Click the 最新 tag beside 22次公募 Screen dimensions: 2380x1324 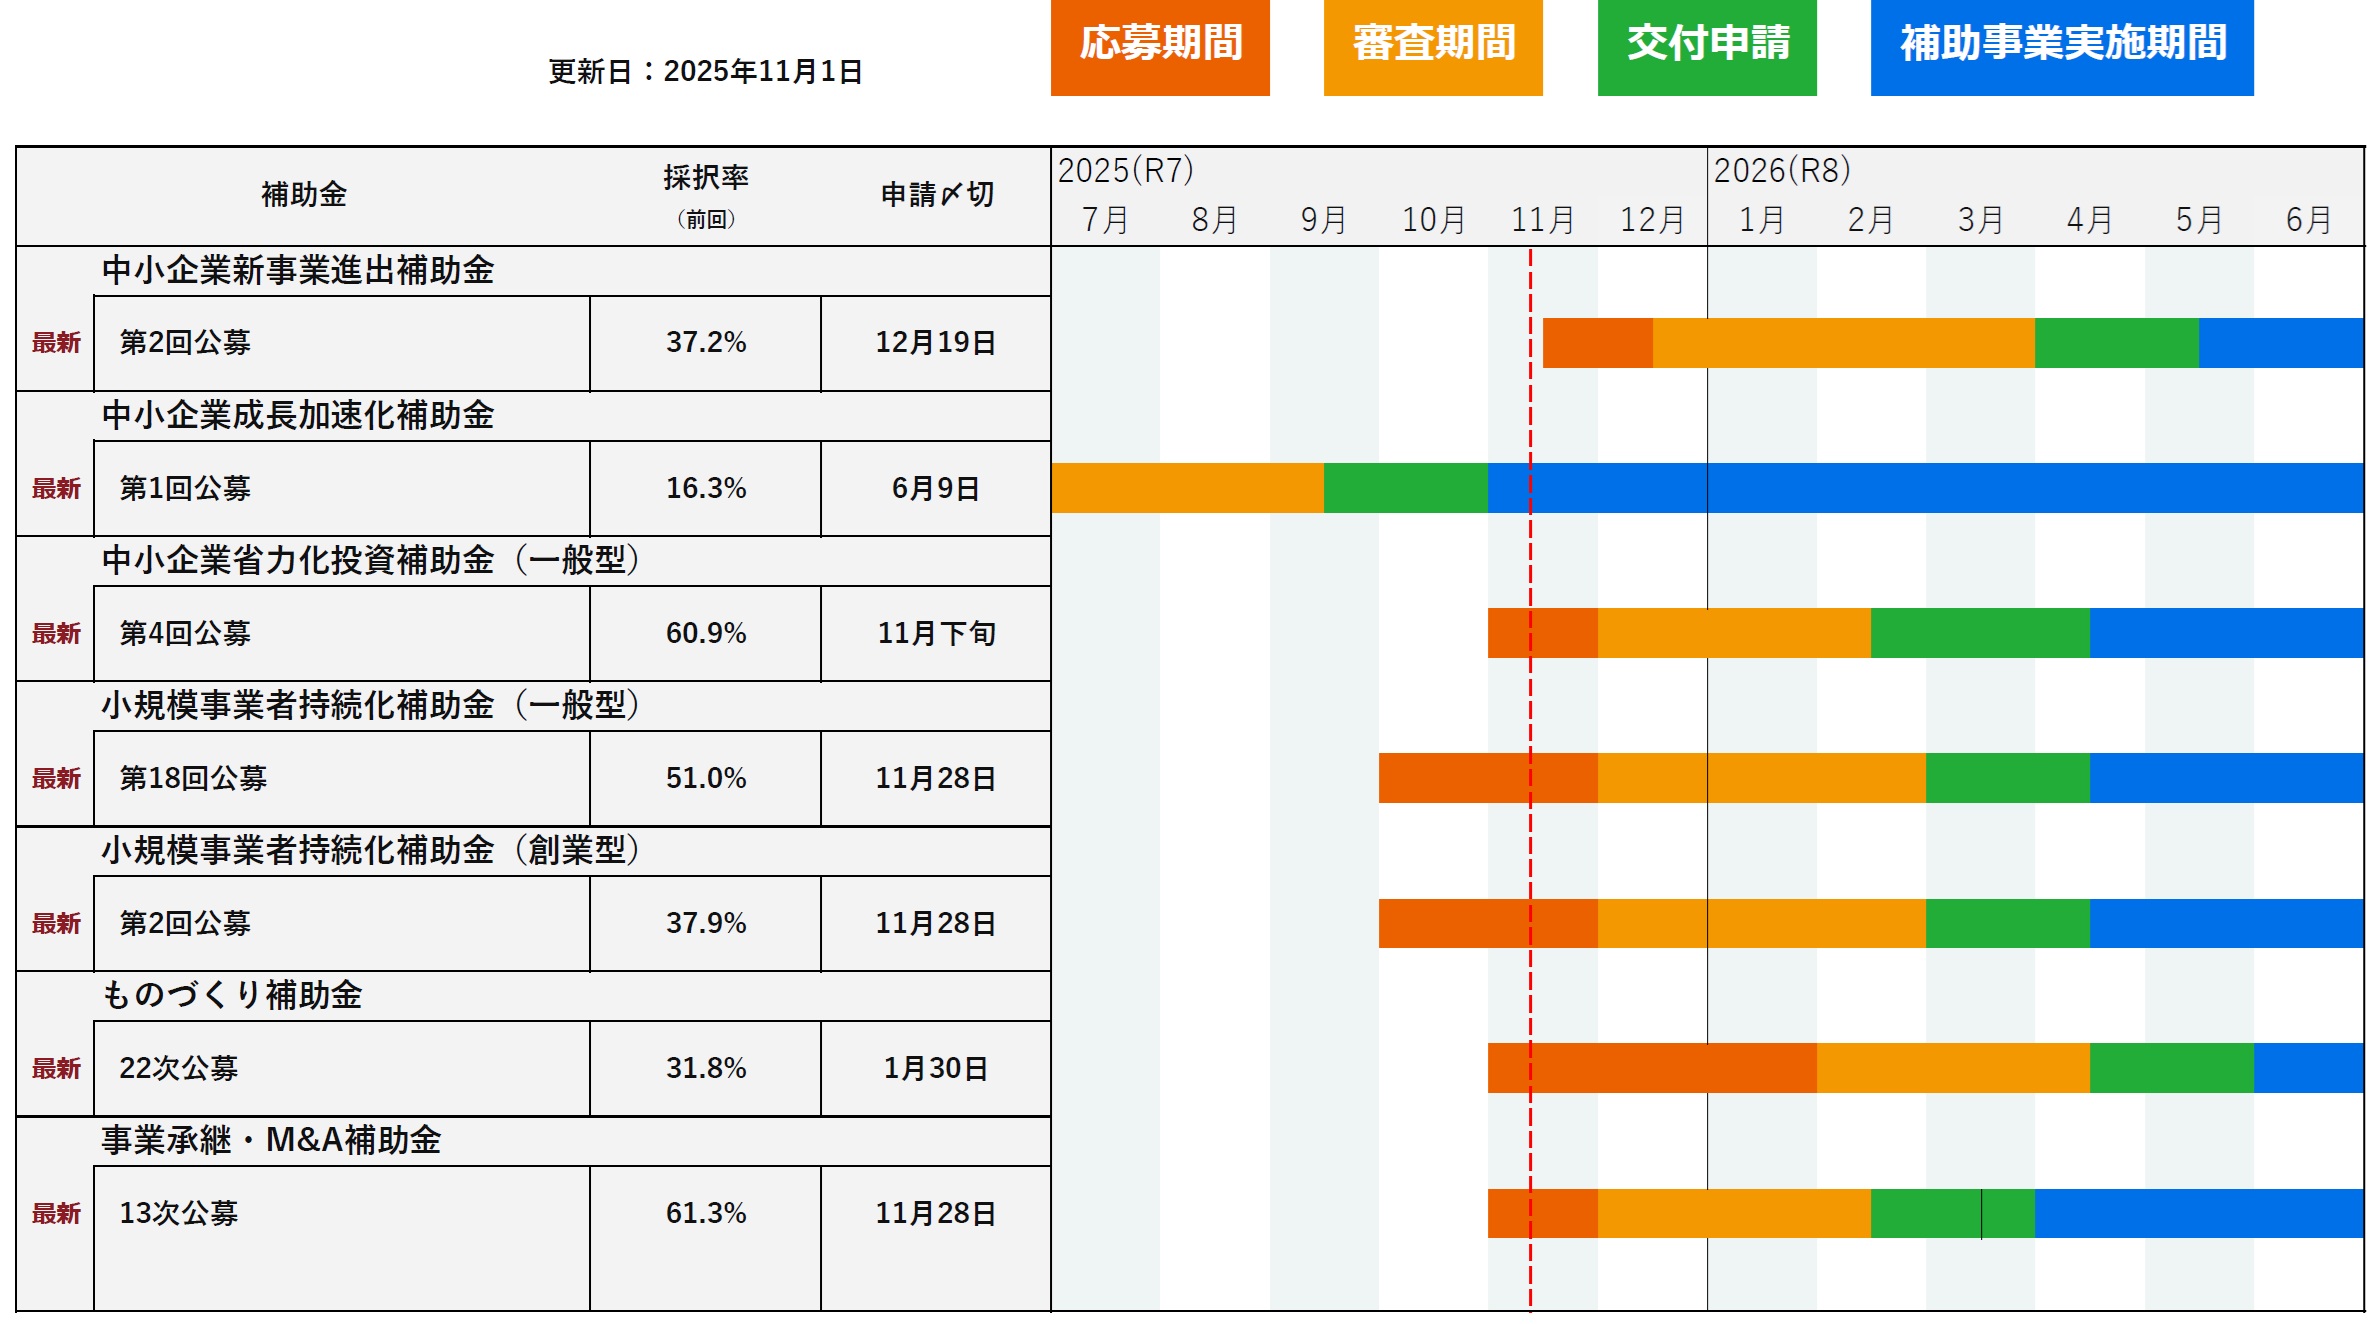(x=56, y=1068)
